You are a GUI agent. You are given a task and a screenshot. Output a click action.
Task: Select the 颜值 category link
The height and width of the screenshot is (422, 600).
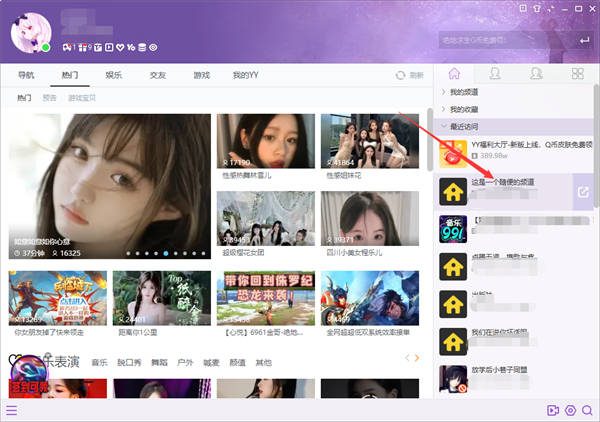click(237, 362)
